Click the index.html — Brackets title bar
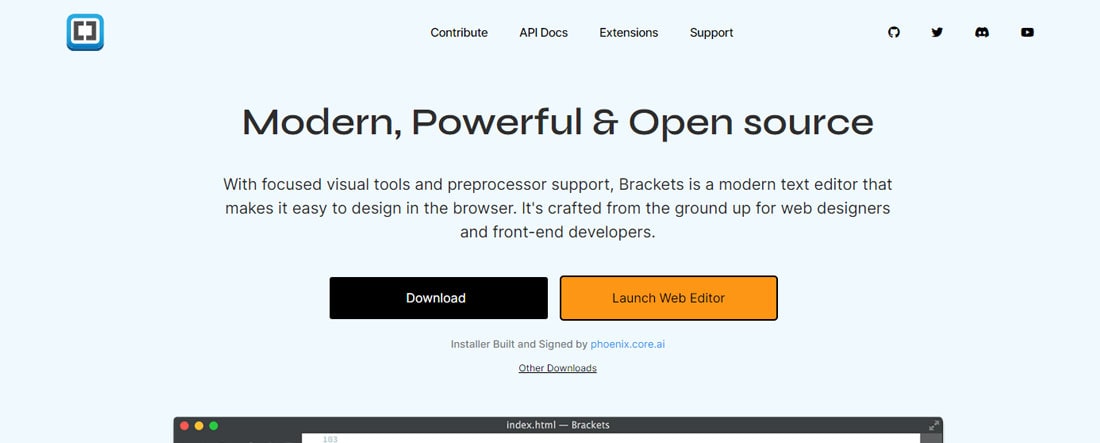Image resolution: width=1100 pixels, height=443 pixels. coord(557,425)
